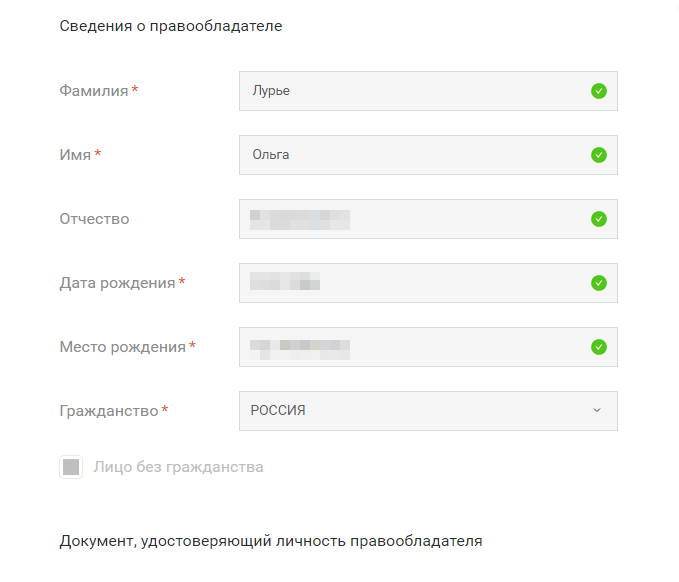
Task: Click the green checkmark in the Дата рождения field
Action: [x=598, y=283]
